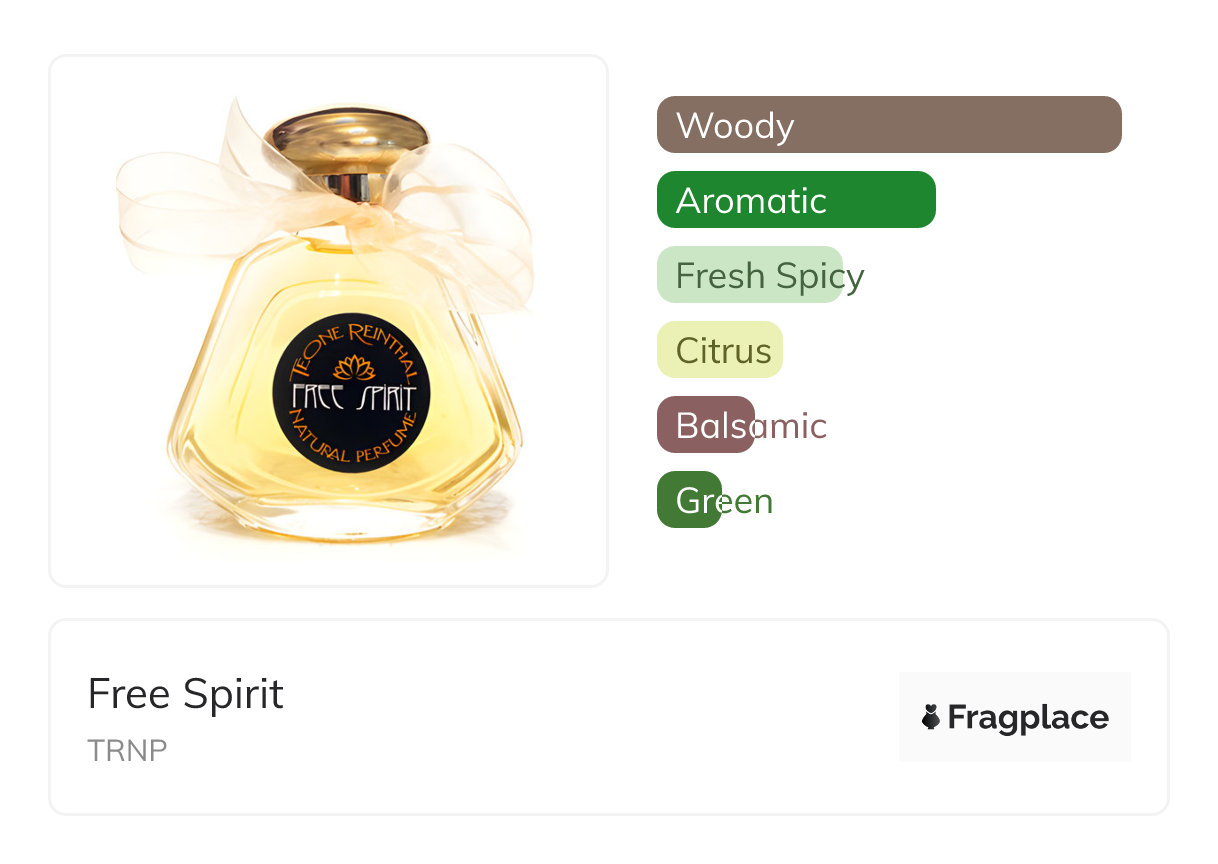Click the Fragplace perfume bottle icon
1218x864 pixels.
[x=931, y=717]
